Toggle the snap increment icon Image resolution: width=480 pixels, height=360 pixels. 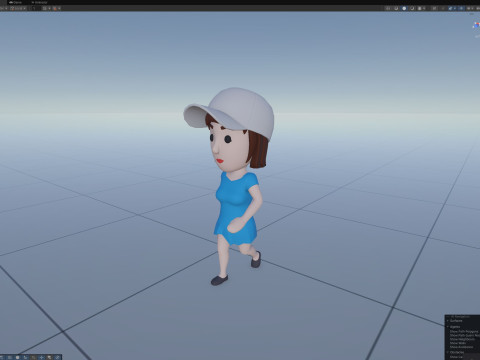point(55,8)
